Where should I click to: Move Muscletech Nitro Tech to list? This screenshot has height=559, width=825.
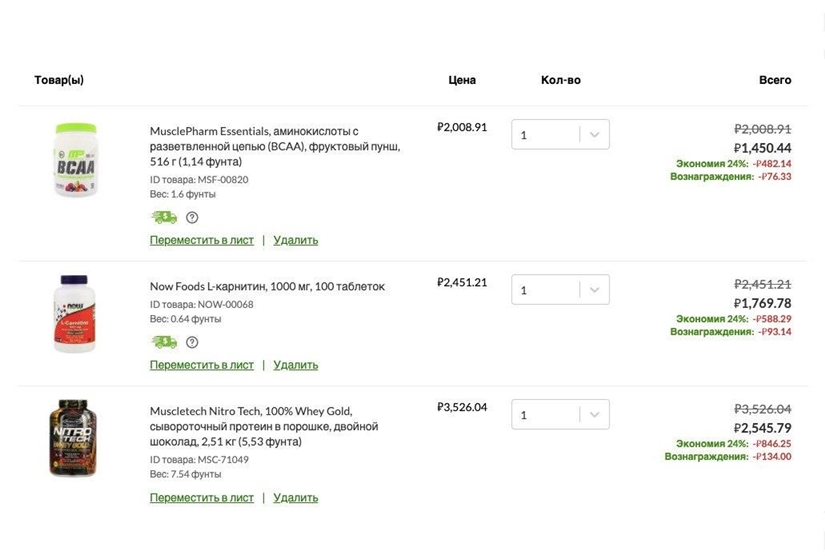click(x=202, y=498)
